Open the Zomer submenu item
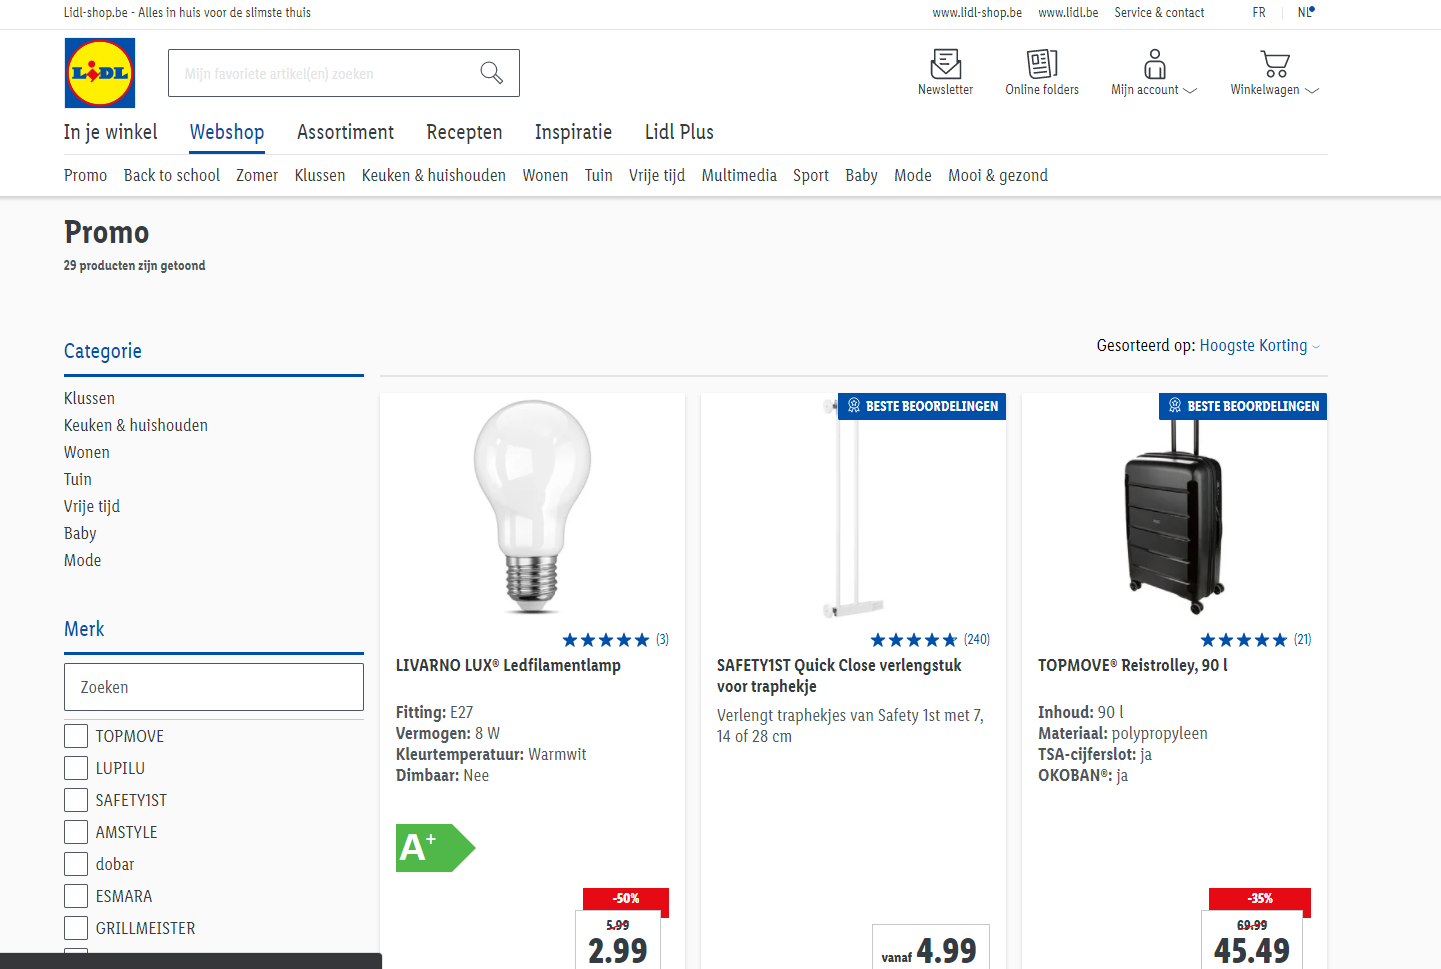This screenshot has width=1441, height=969. [257, 176]
